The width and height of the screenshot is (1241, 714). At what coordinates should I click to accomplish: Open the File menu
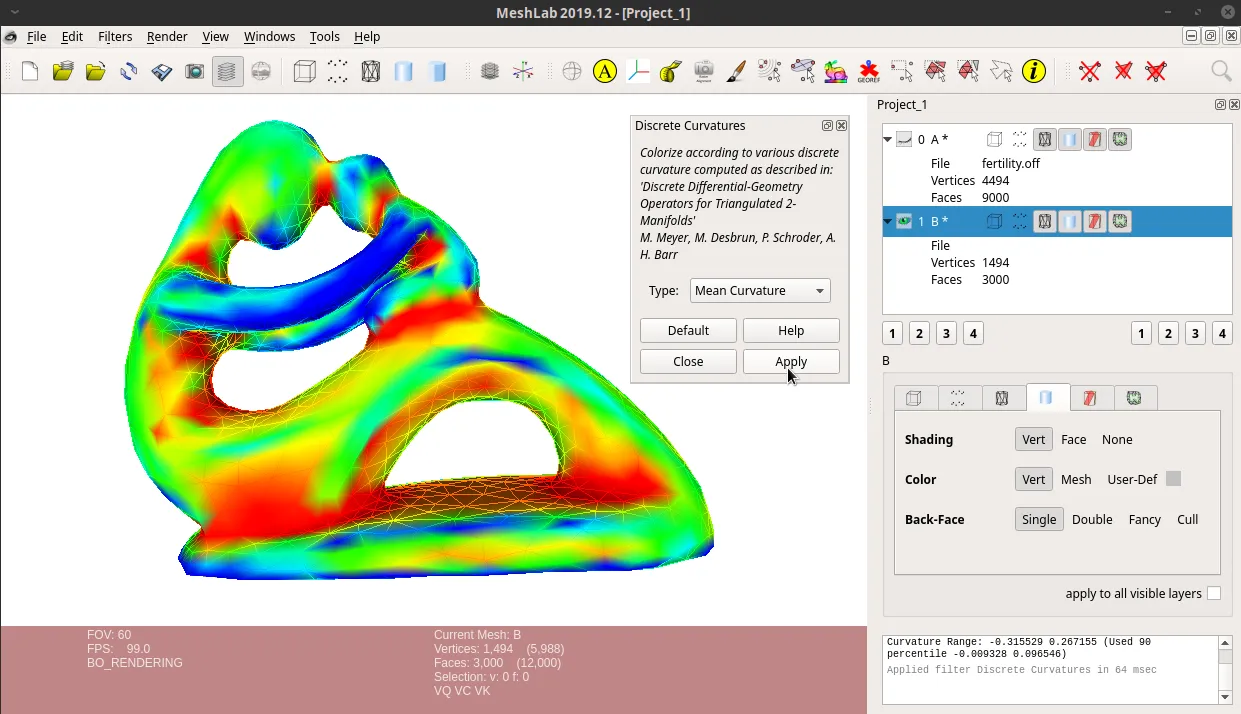pos(36,36)
